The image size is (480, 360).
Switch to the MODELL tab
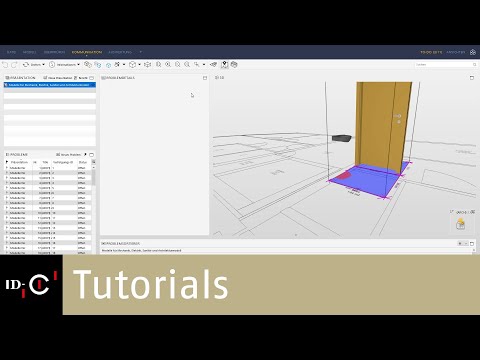pyautogui.click(x=29, y=52)
